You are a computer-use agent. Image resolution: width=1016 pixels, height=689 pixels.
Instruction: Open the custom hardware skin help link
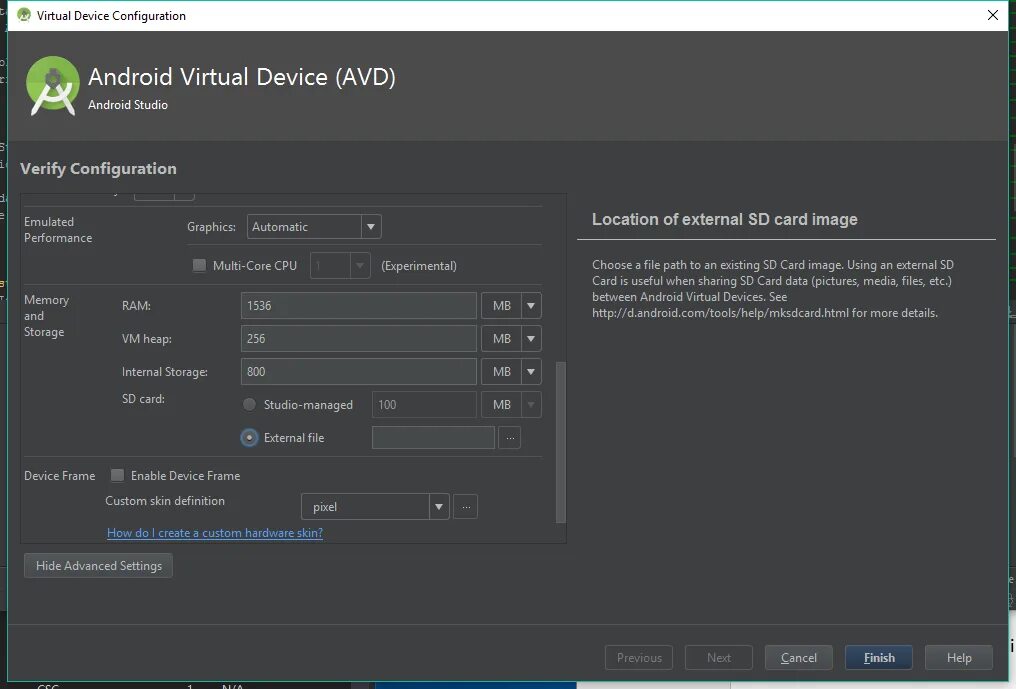point(214,533)
